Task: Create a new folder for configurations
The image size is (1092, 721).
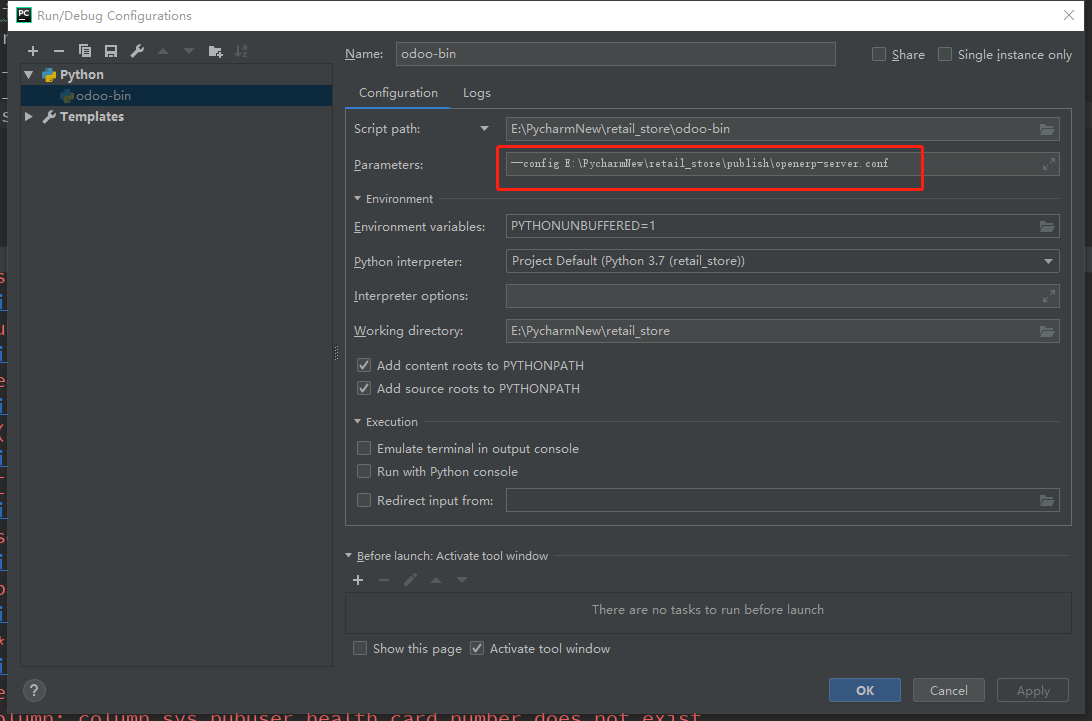Action: click(x=215, y=51)
